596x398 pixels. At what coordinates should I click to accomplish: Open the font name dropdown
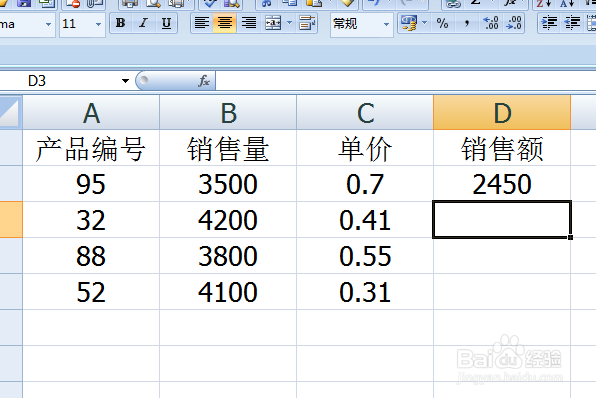(x=48, y=24)
